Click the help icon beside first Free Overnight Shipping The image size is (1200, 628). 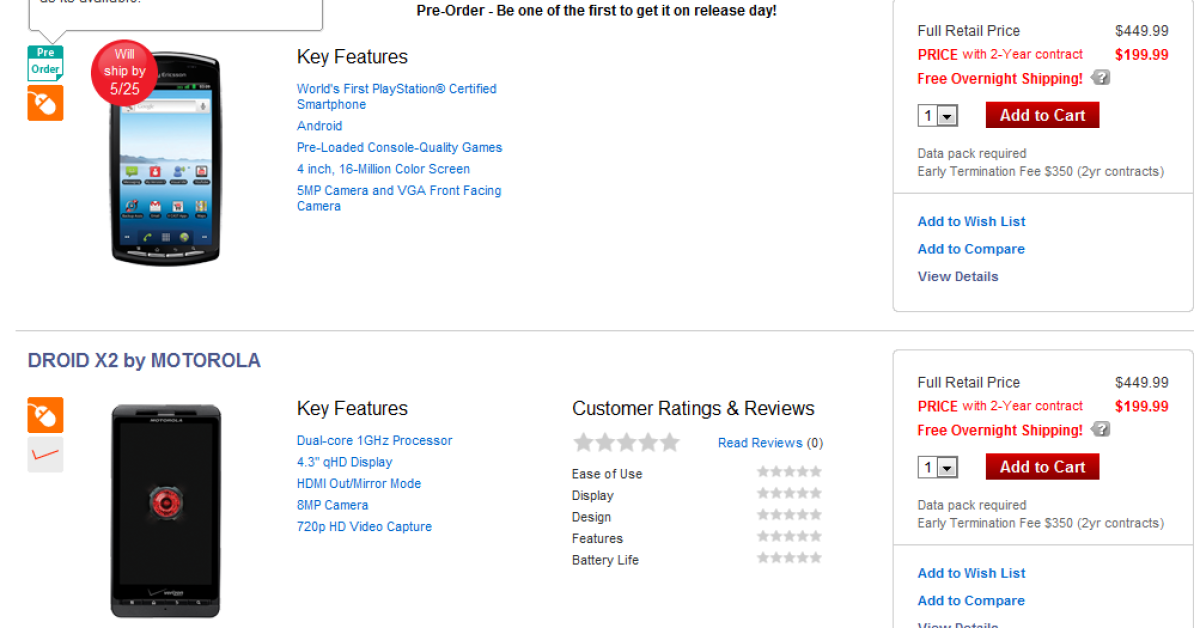coord(1100,78)
